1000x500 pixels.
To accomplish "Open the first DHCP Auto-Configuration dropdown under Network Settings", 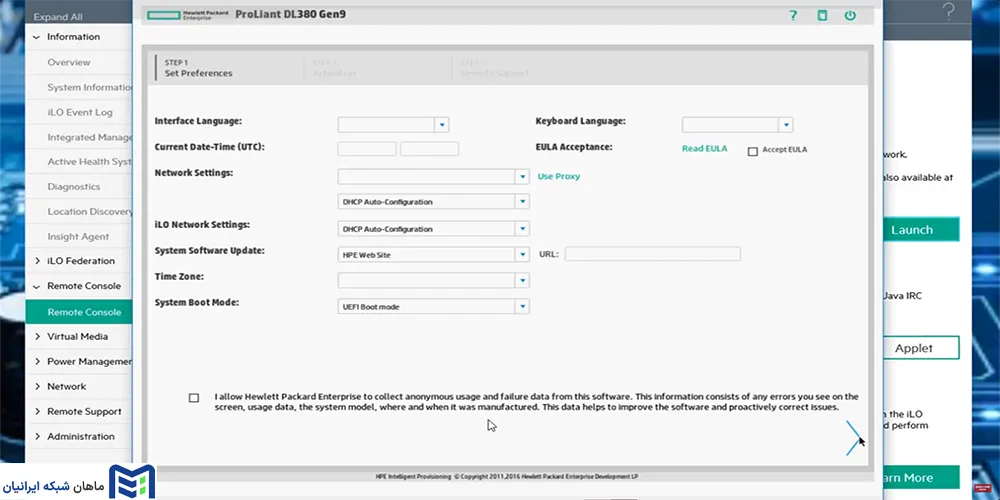I will [x=433, y=202].
